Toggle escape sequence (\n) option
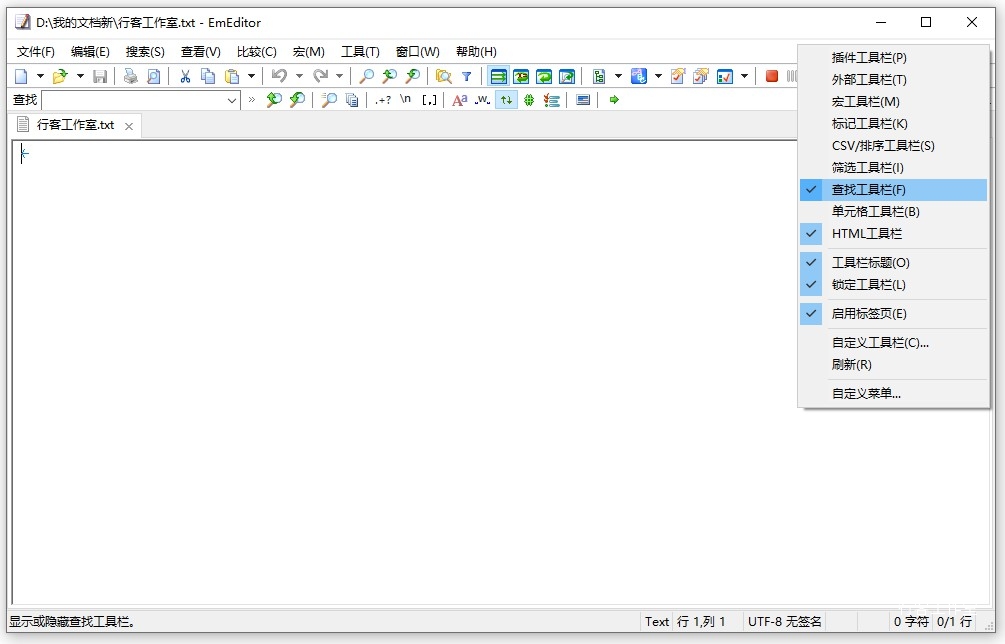The height and width of the screenshot is (644, 1005). point(406,100)
